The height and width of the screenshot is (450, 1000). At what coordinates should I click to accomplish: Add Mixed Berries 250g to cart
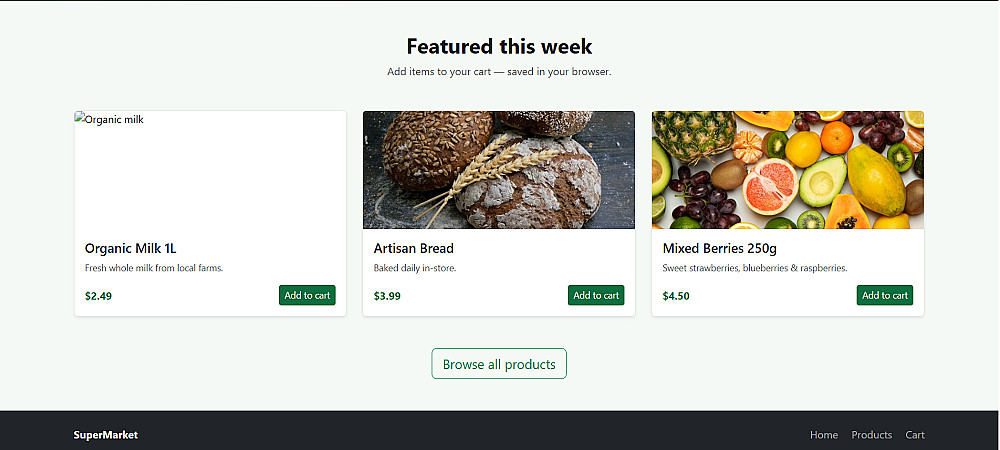885,295
